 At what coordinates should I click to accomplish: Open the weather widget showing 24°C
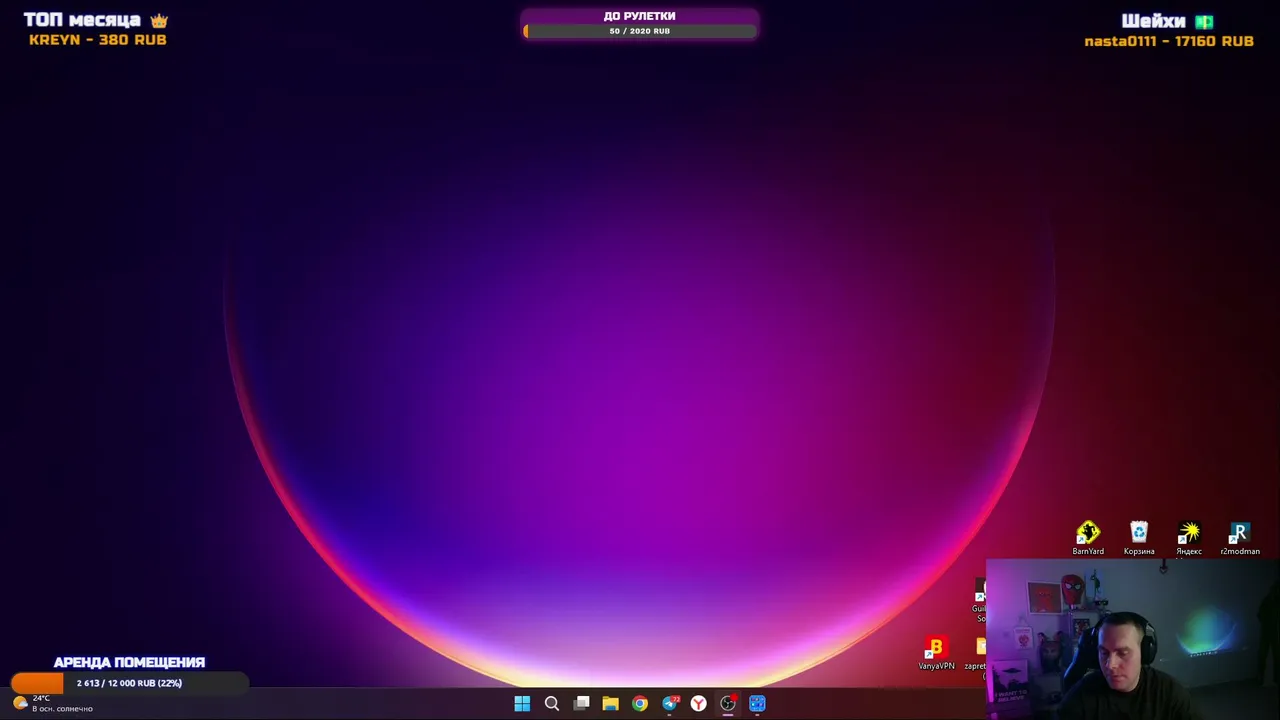click(x=52, y=703)
